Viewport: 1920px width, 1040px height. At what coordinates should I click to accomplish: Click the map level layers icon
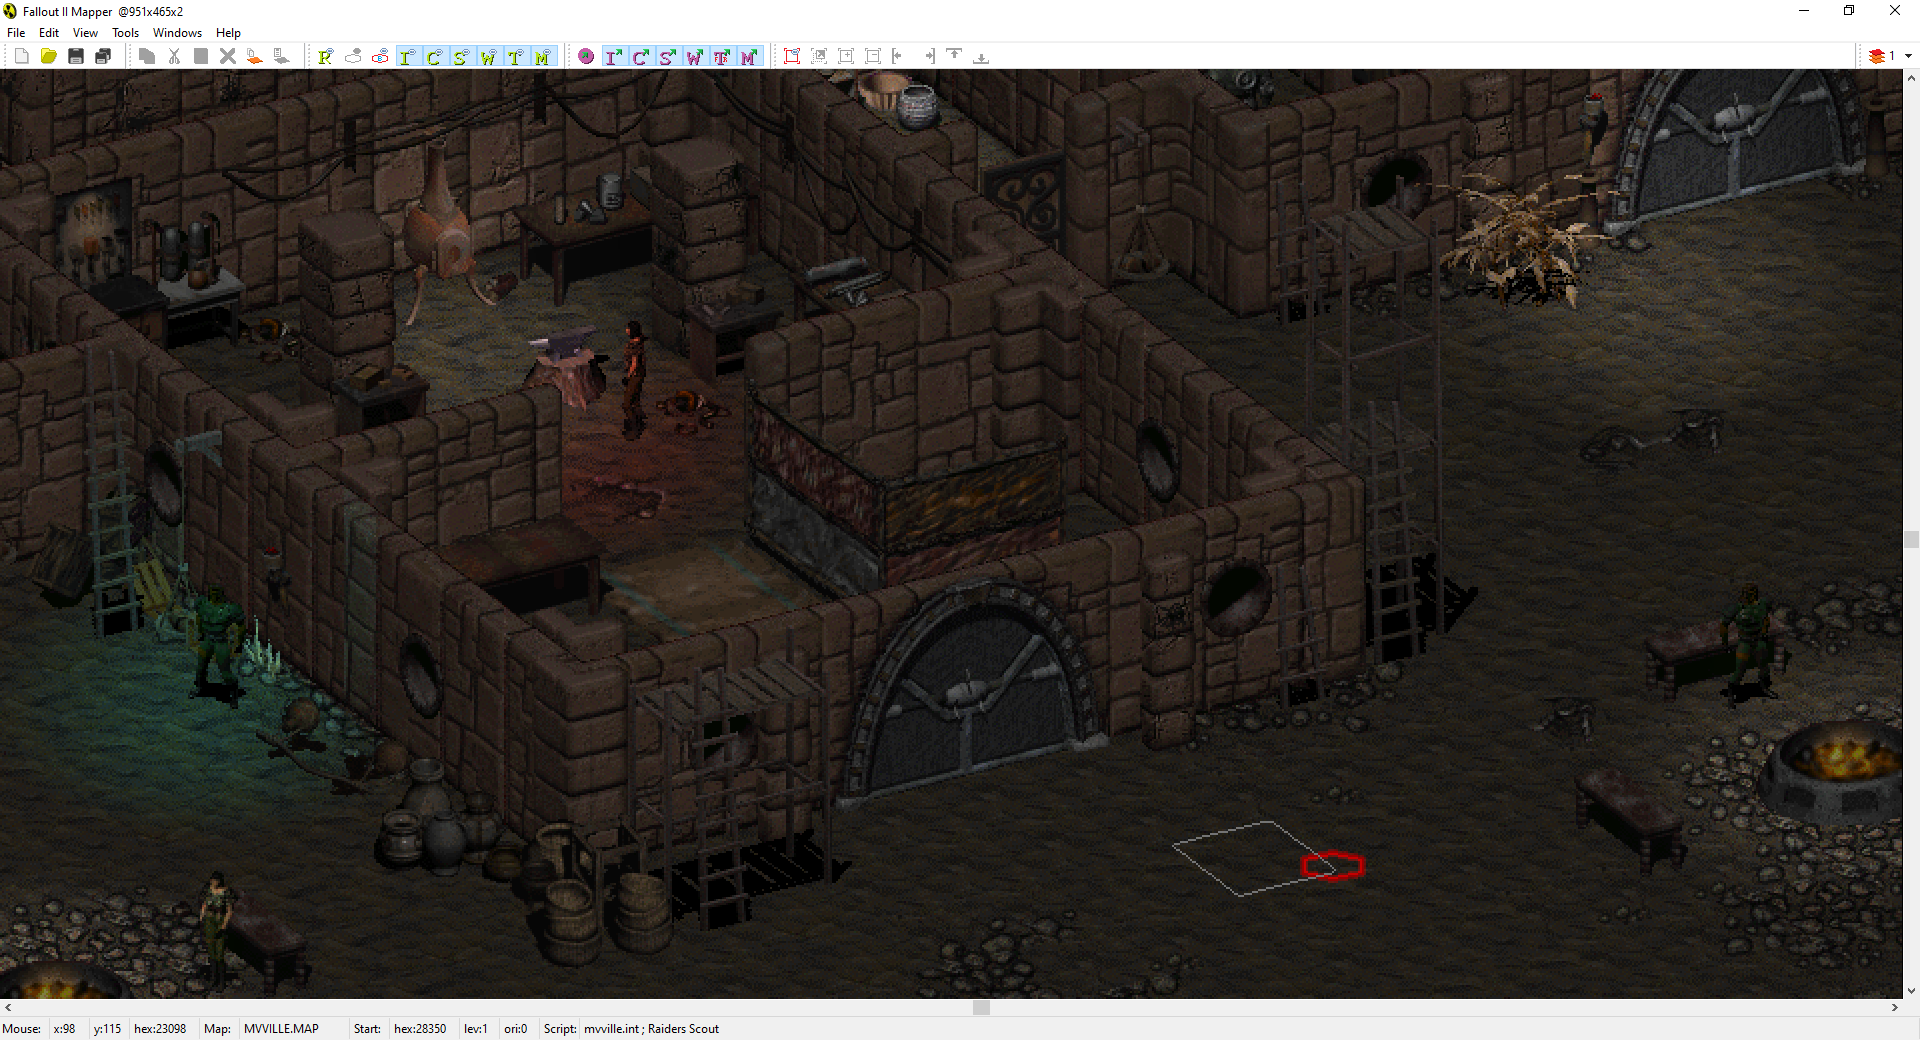pyautogui.click(x=1877, y=56)
